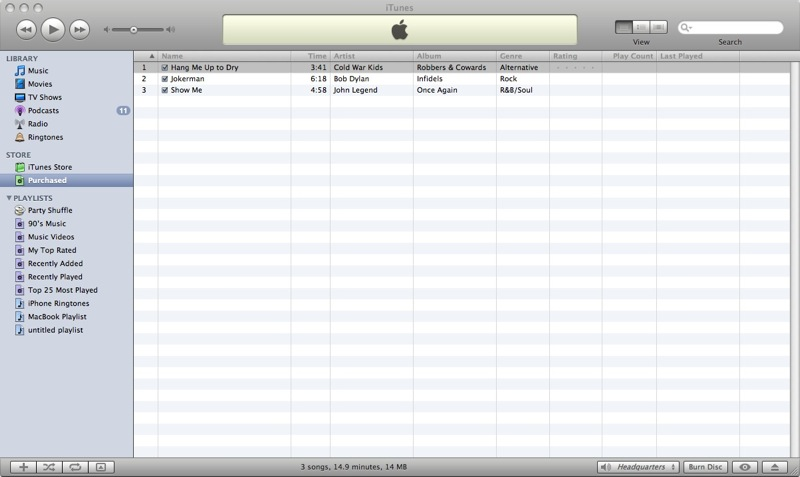Switch to list view
The height and width of the screenshot is (477, 800).
pyautogui.click(x=624, y=27)
